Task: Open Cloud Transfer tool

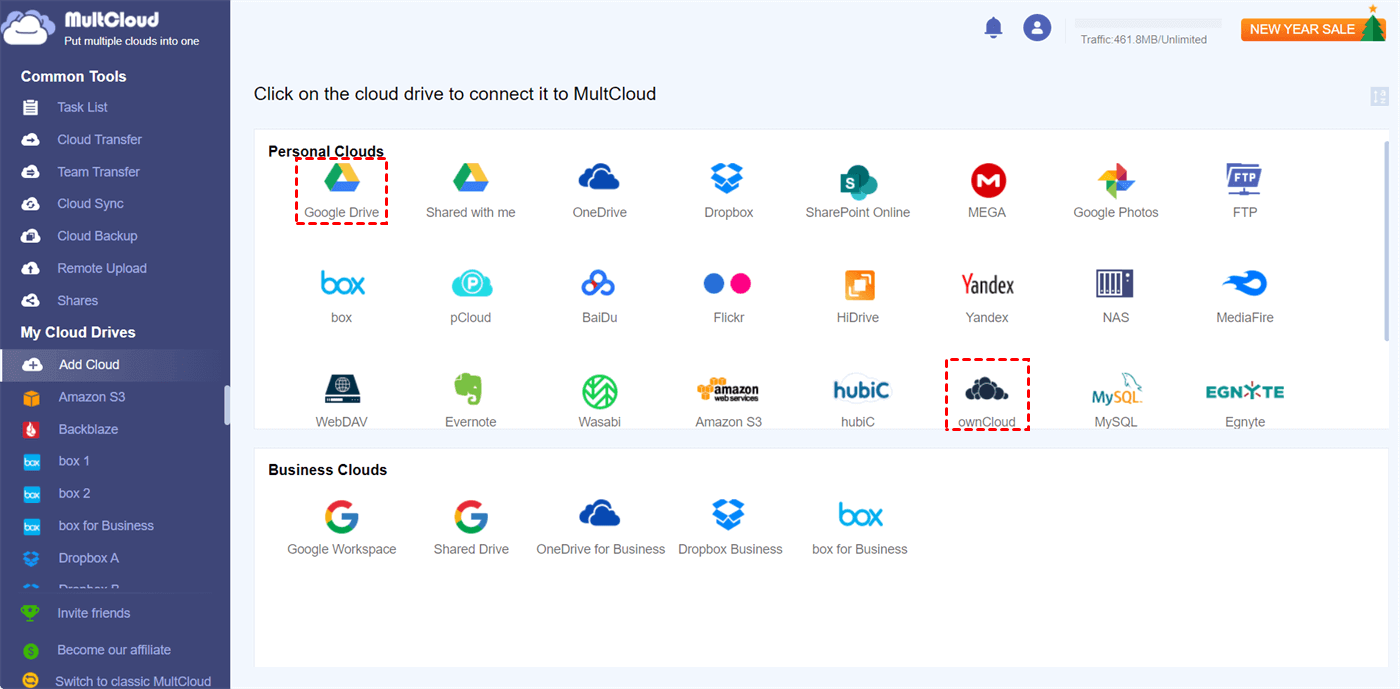Action: 99,139
